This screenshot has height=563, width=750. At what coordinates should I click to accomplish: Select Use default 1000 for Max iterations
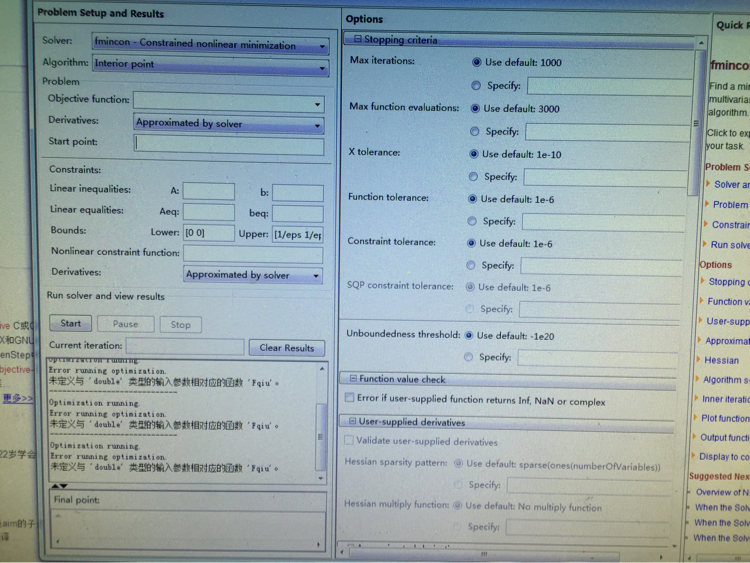tap(476, 62)
